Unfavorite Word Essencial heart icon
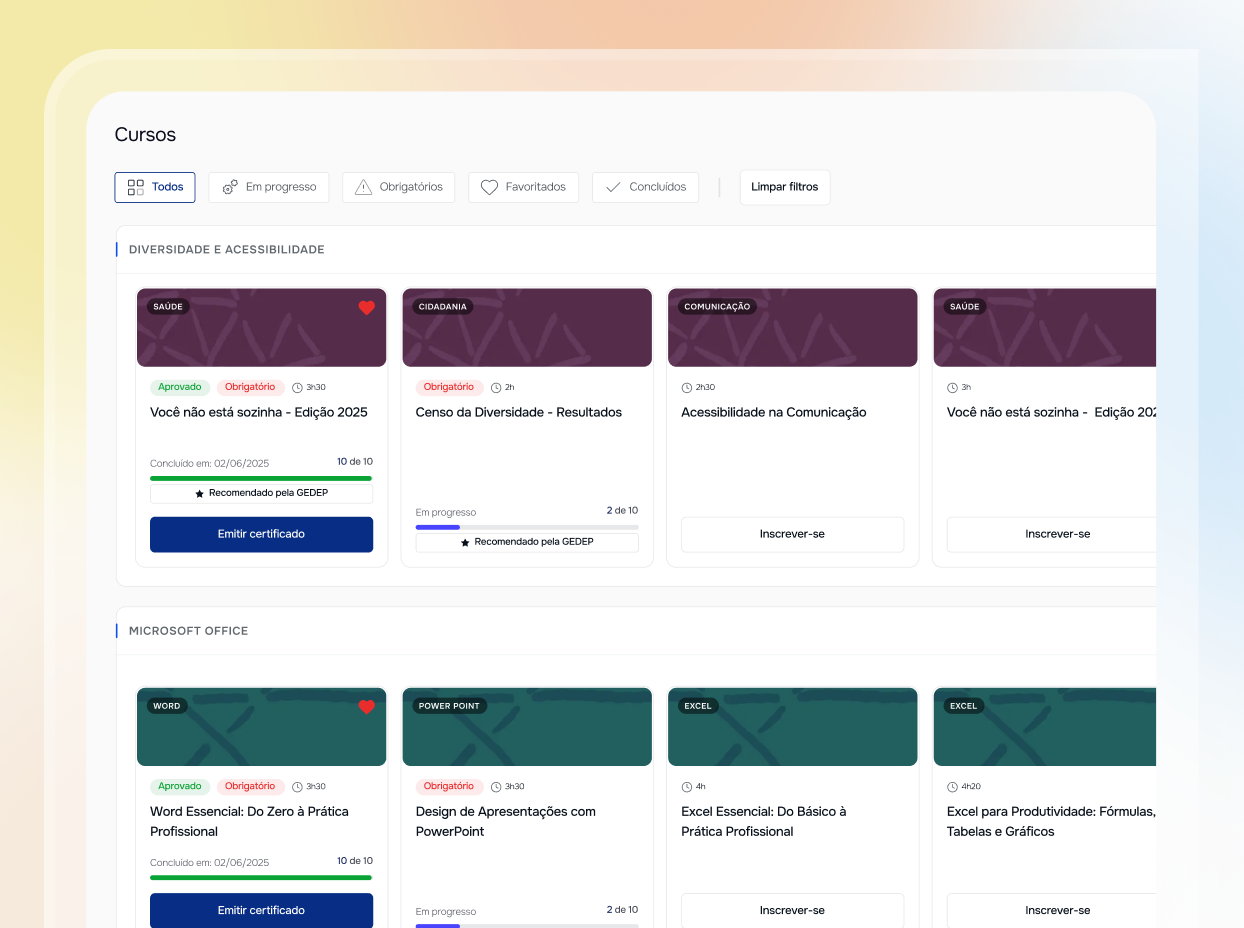1244x928 pixels. tap(366, 707)
